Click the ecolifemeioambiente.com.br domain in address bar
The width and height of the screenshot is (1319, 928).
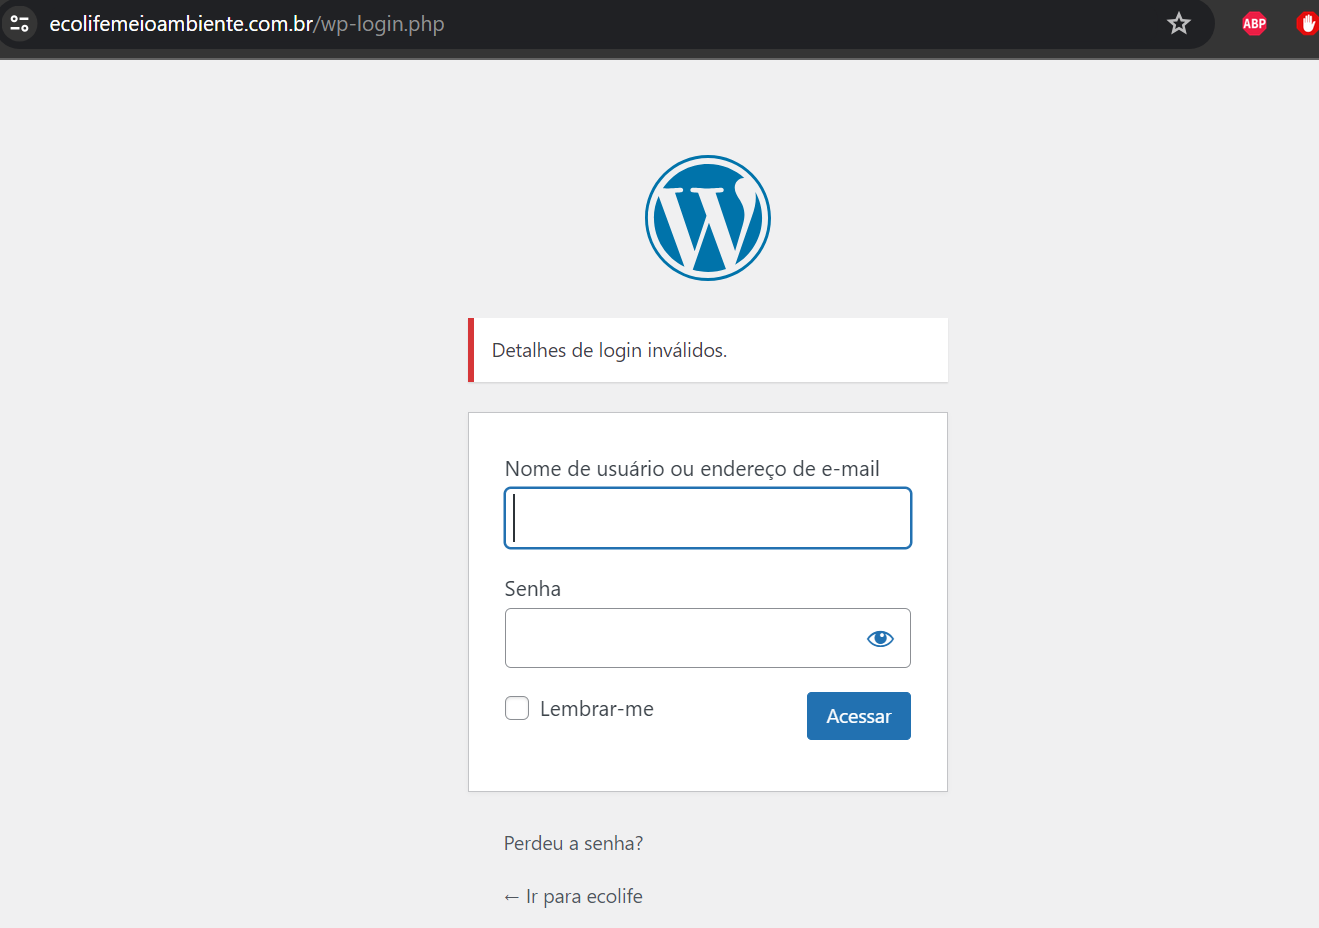[181, 24]
